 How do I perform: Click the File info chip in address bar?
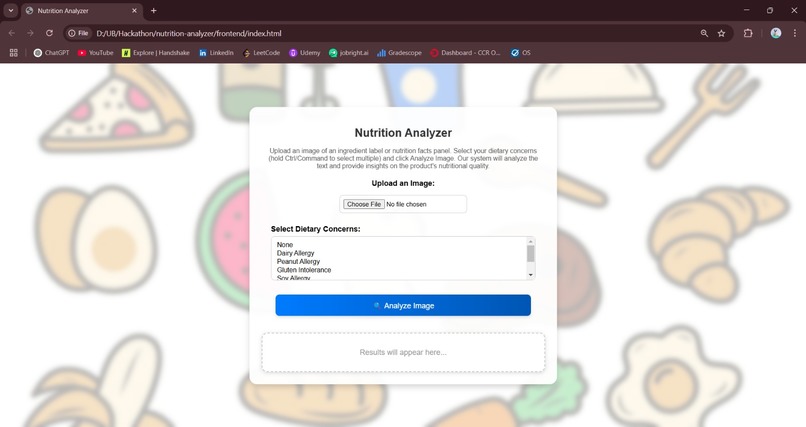coord(78,33)
